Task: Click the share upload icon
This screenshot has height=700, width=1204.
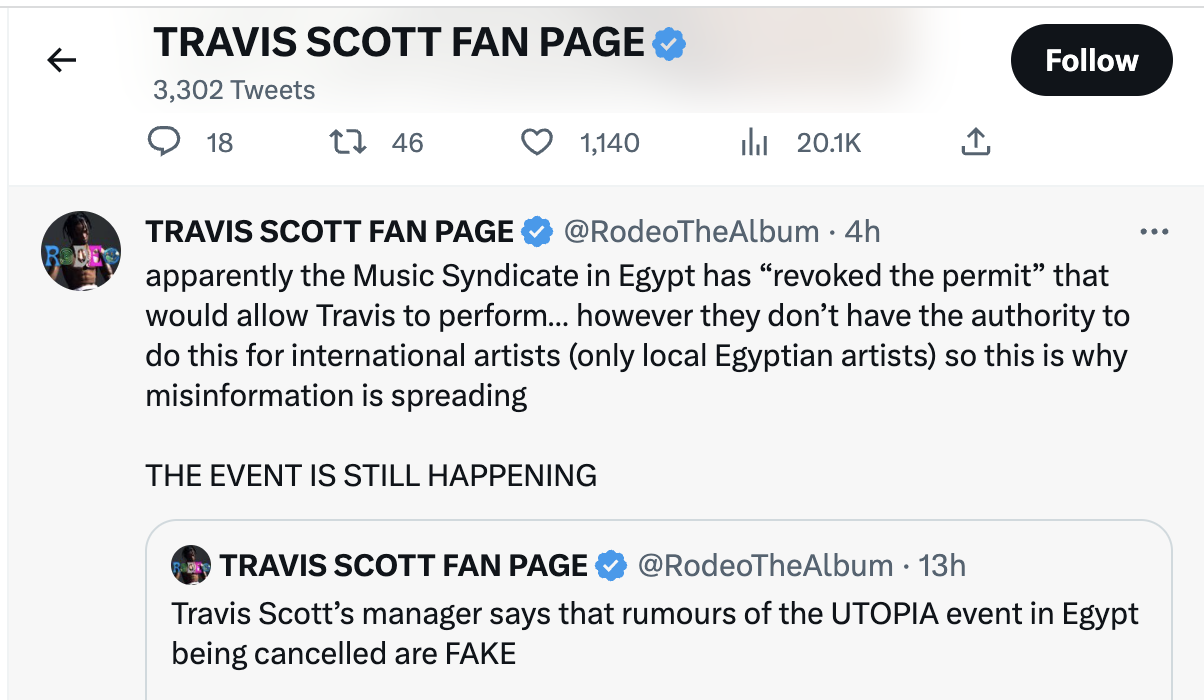Action: click(x=975, y=143)
